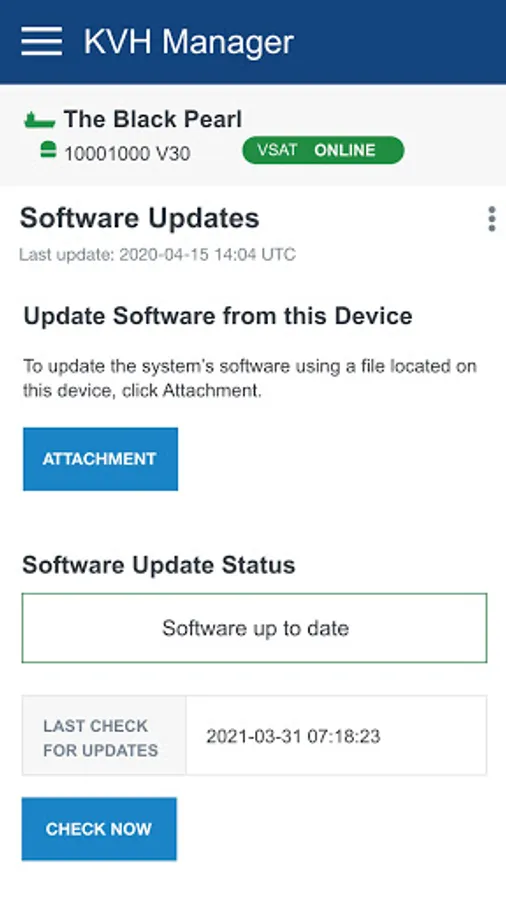Click the word ONLINE in status pill
Image resolution: width=506 pixels, height=900 pixels.
click(345, 150)
